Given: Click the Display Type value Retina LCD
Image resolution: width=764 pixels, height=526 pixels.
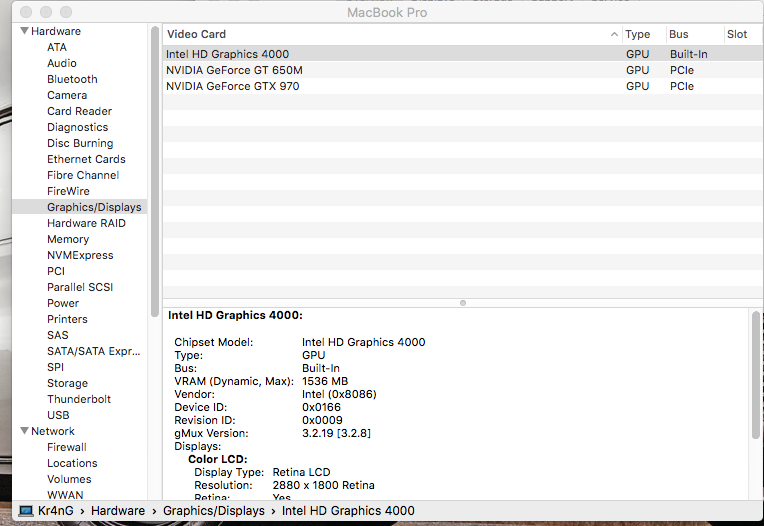Looking at the screenshot, I should pyautogui.click(x=301, y=472).
